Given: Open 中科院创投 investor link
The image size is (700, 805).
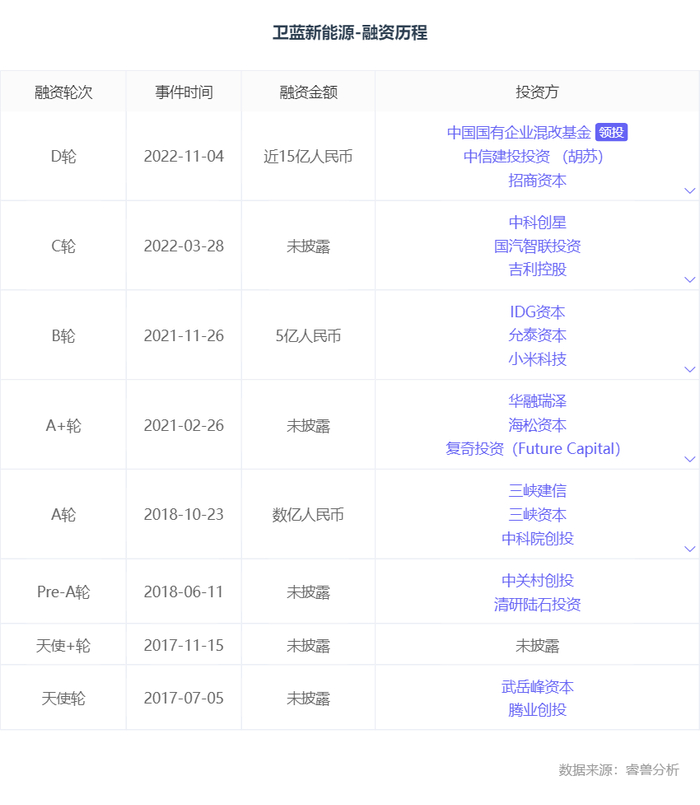Looking at the screenshot, I should point(537,539).
